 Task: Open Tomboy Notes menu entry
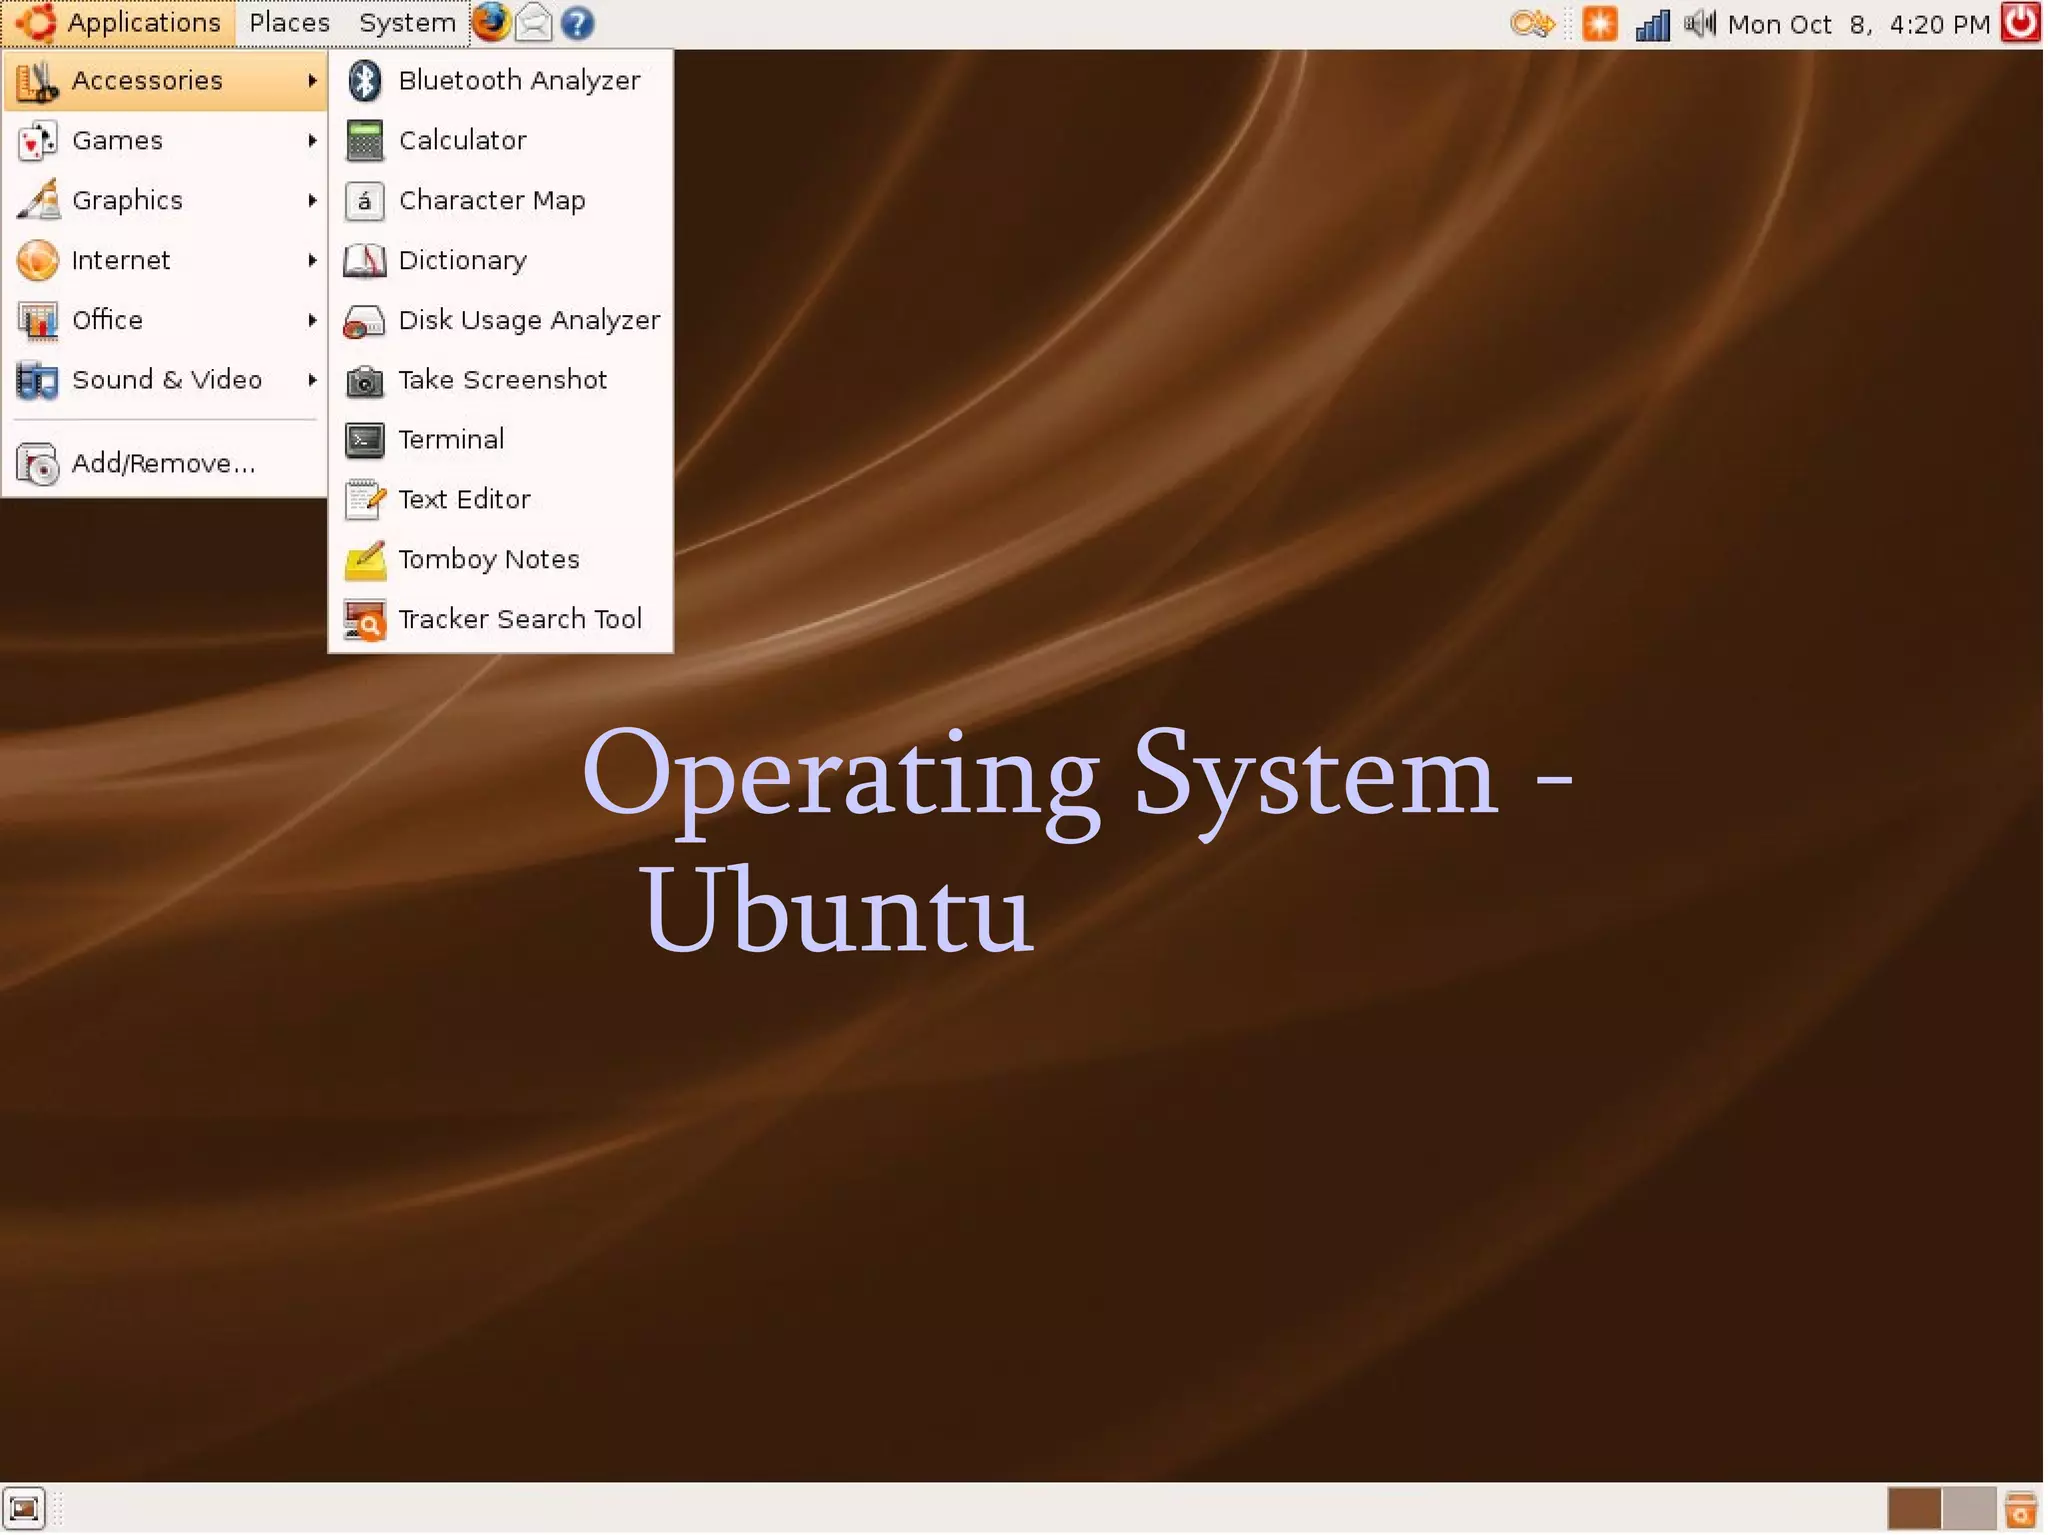point(501,559)
